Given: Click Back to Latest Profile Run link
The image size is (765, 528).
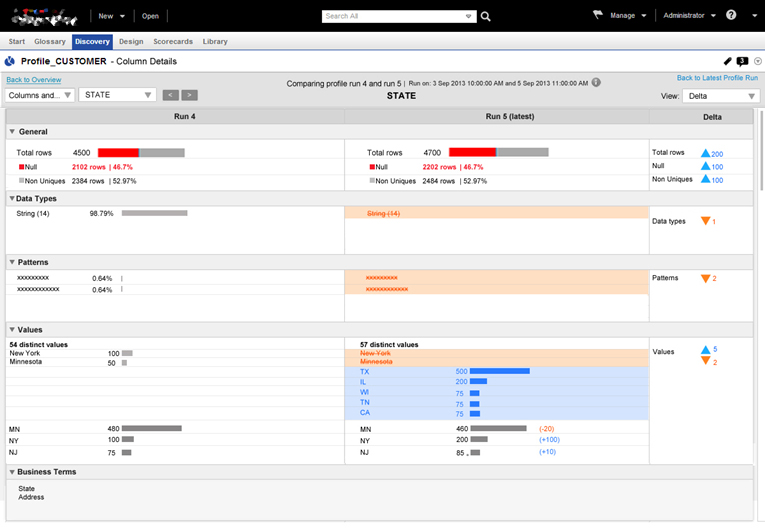Looking at the screenshot, I should coord(717,78).
